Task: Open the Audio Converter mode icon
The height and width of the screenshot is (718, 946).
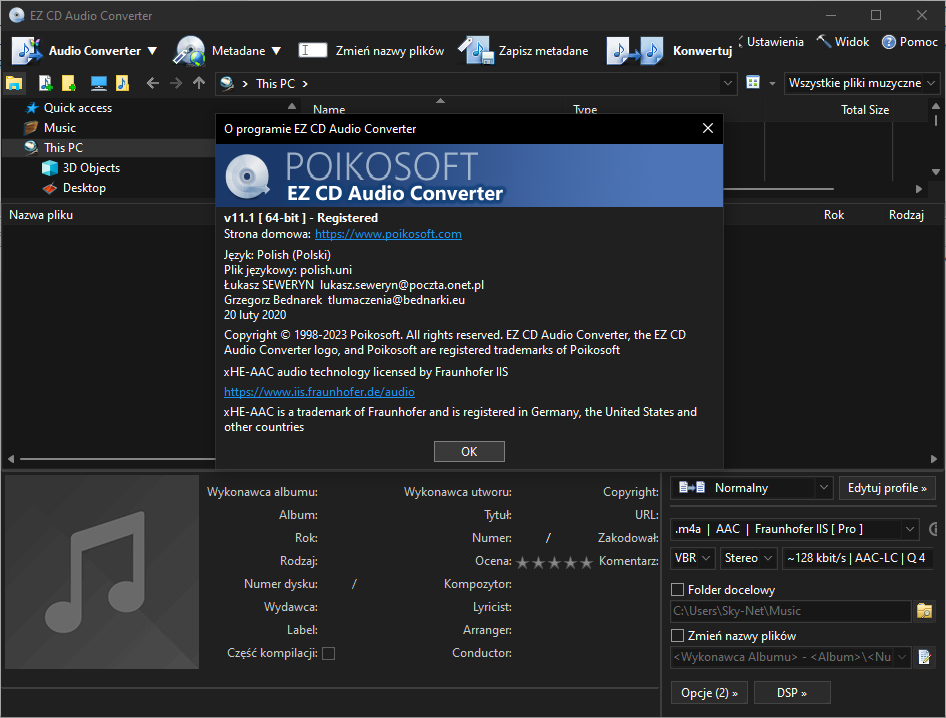Action: (x=27, y=51)
